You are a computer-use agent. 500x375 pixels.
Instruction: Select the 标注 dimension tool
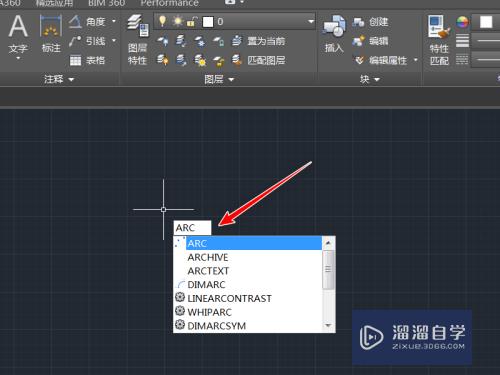point(51,33)
